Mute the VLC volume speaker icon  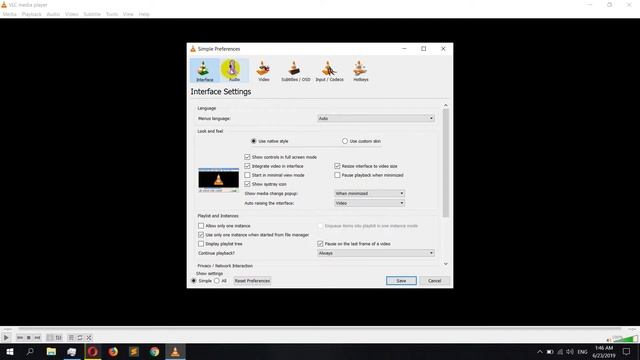(609, 340)
